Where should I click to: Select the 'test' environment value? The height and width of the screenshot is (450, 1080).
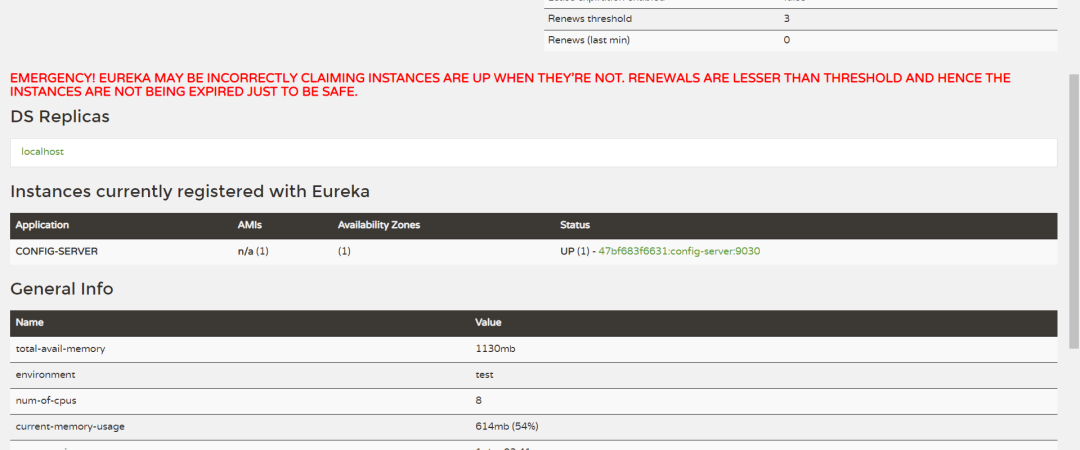click(x=484, y=375)
